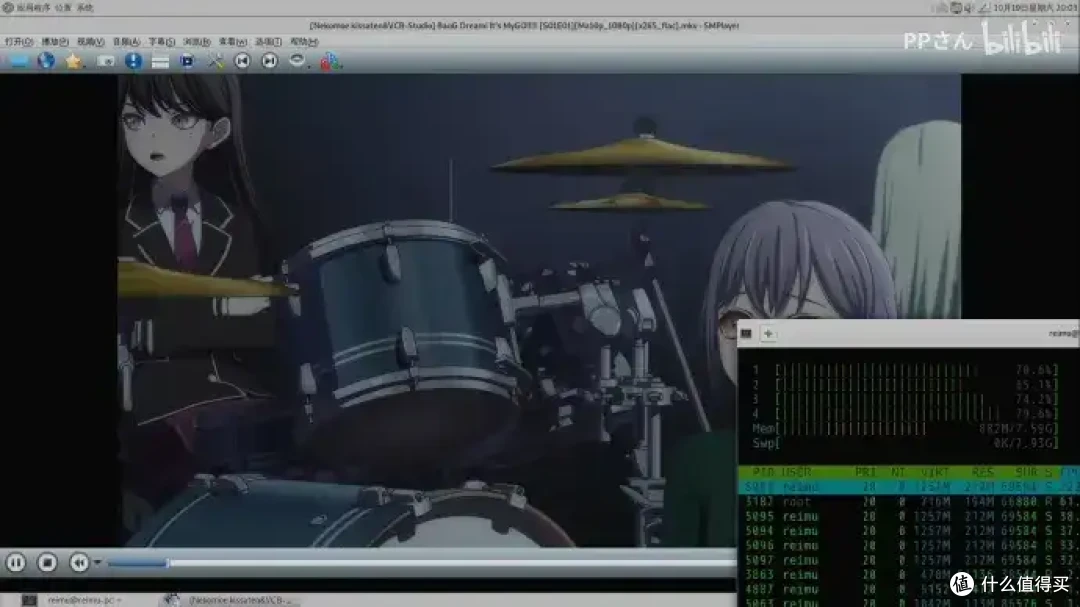Sort htop by the RES column header
The image size is (1080, 607).
(983, 472)
